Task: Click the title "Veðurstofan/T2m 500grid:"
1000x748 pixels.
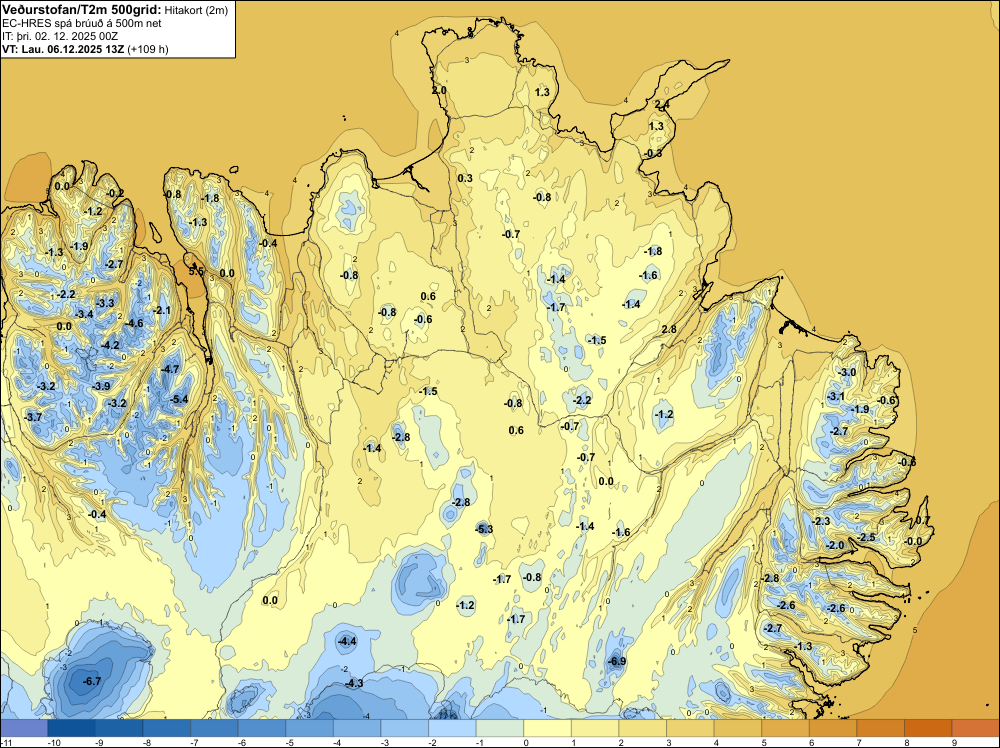Action: pyautogui.click(x=82, y=9)
